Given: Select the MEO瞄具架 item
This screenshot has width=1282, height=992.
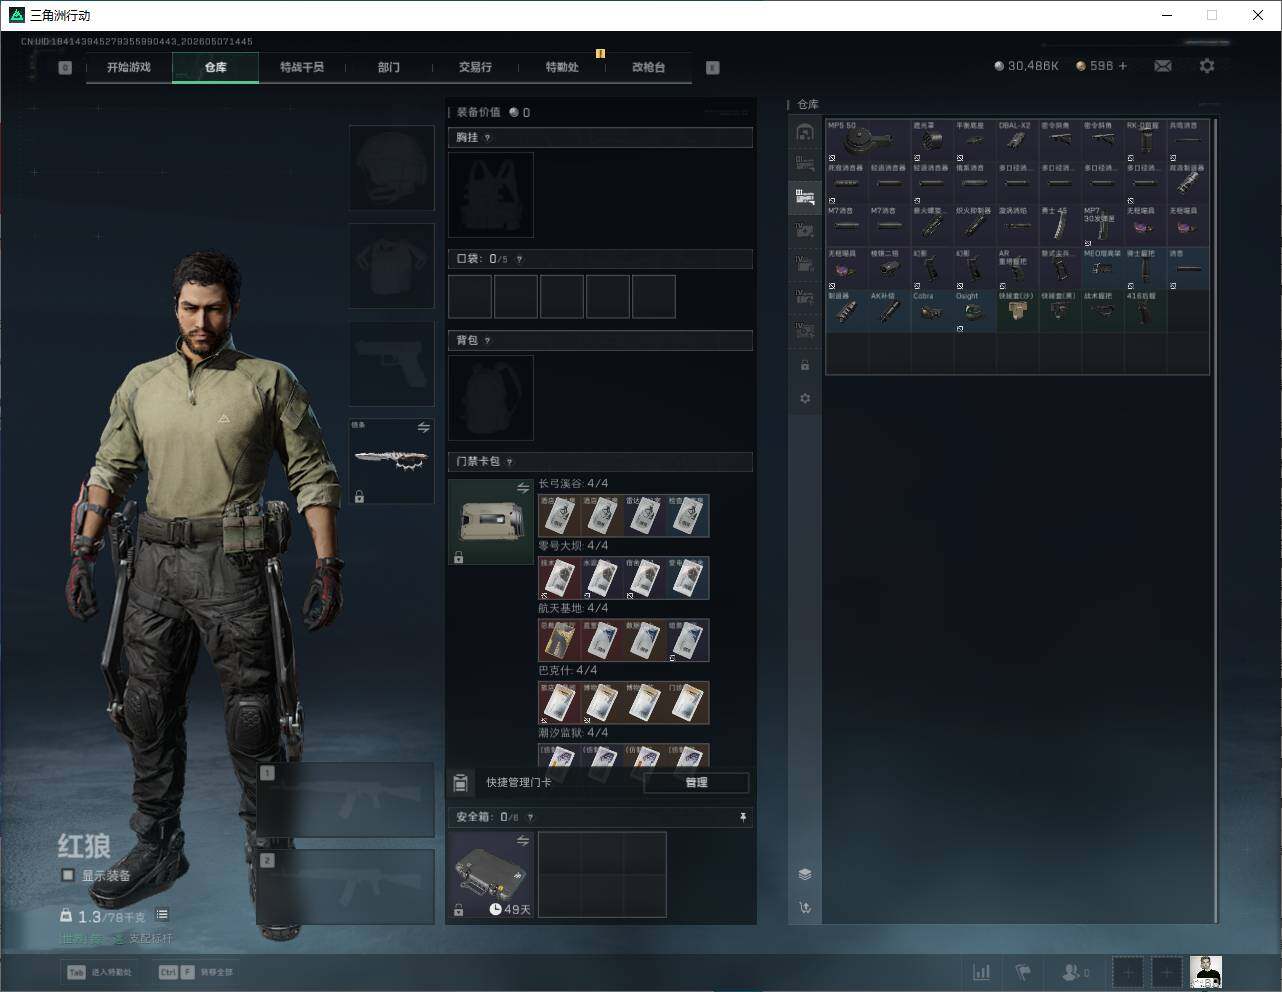Looking at the screenshot, I should click(1103, 268).
